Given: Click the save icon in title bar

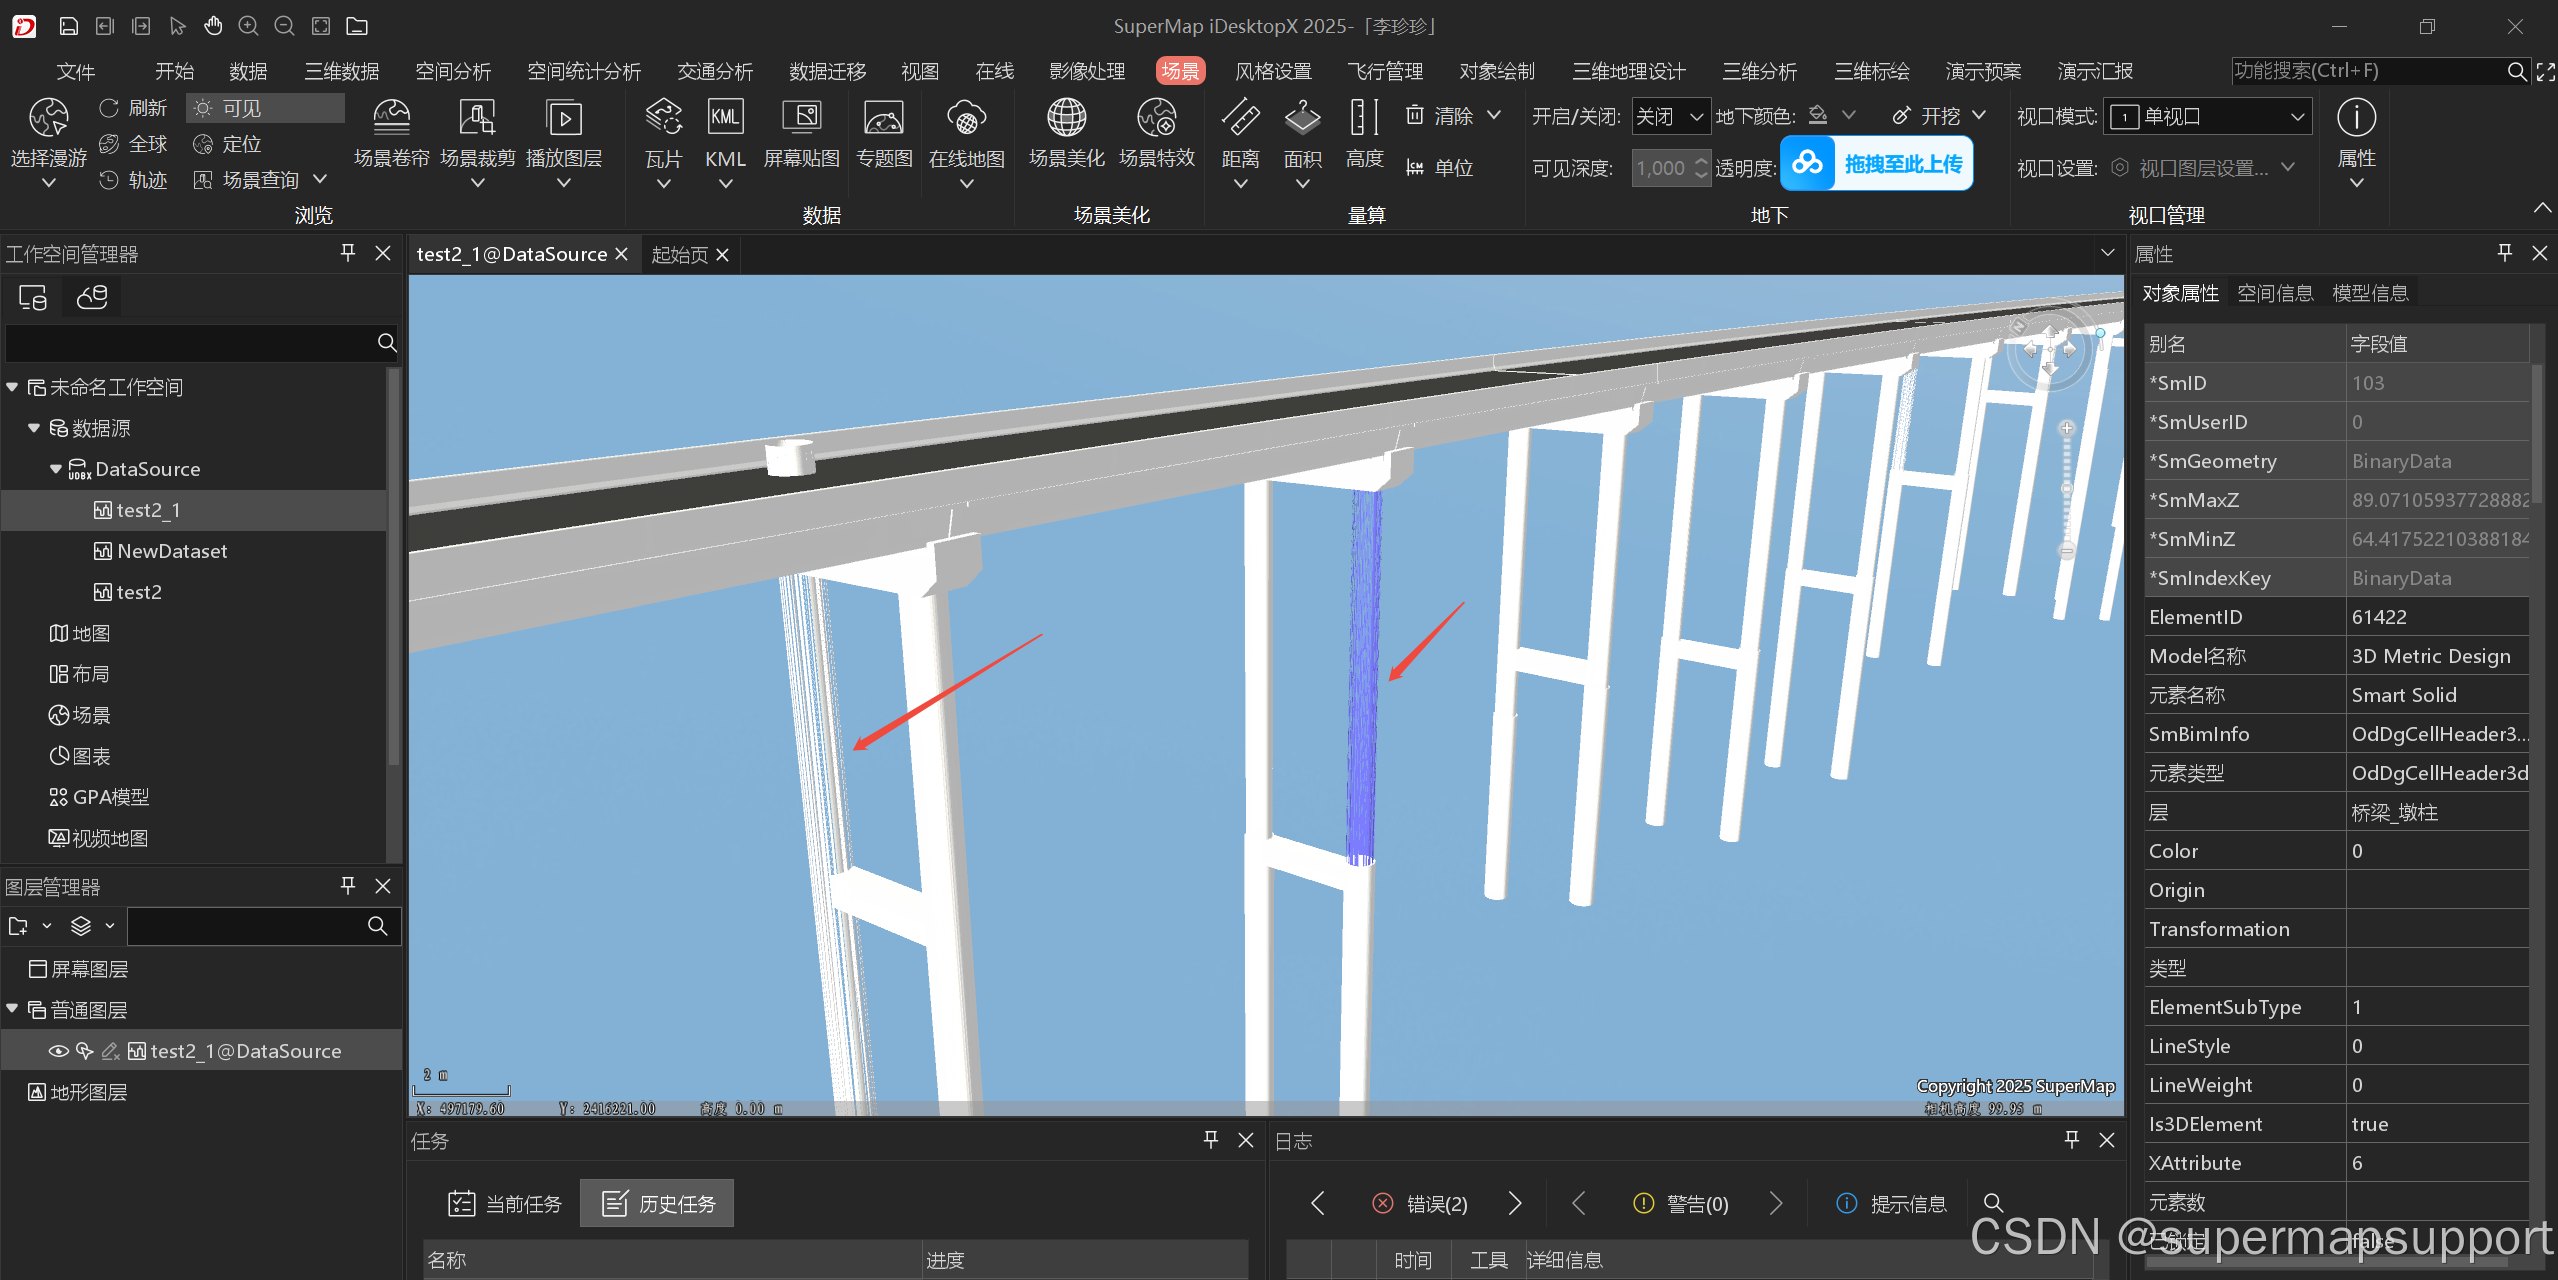Looking at the screenshot, I should 68,26.
